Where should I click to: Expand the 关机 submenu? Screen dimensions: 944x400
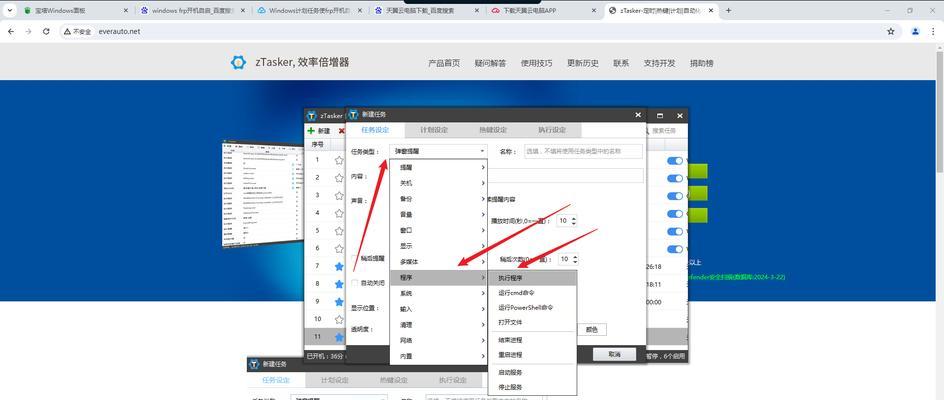[x=438, y=183]
